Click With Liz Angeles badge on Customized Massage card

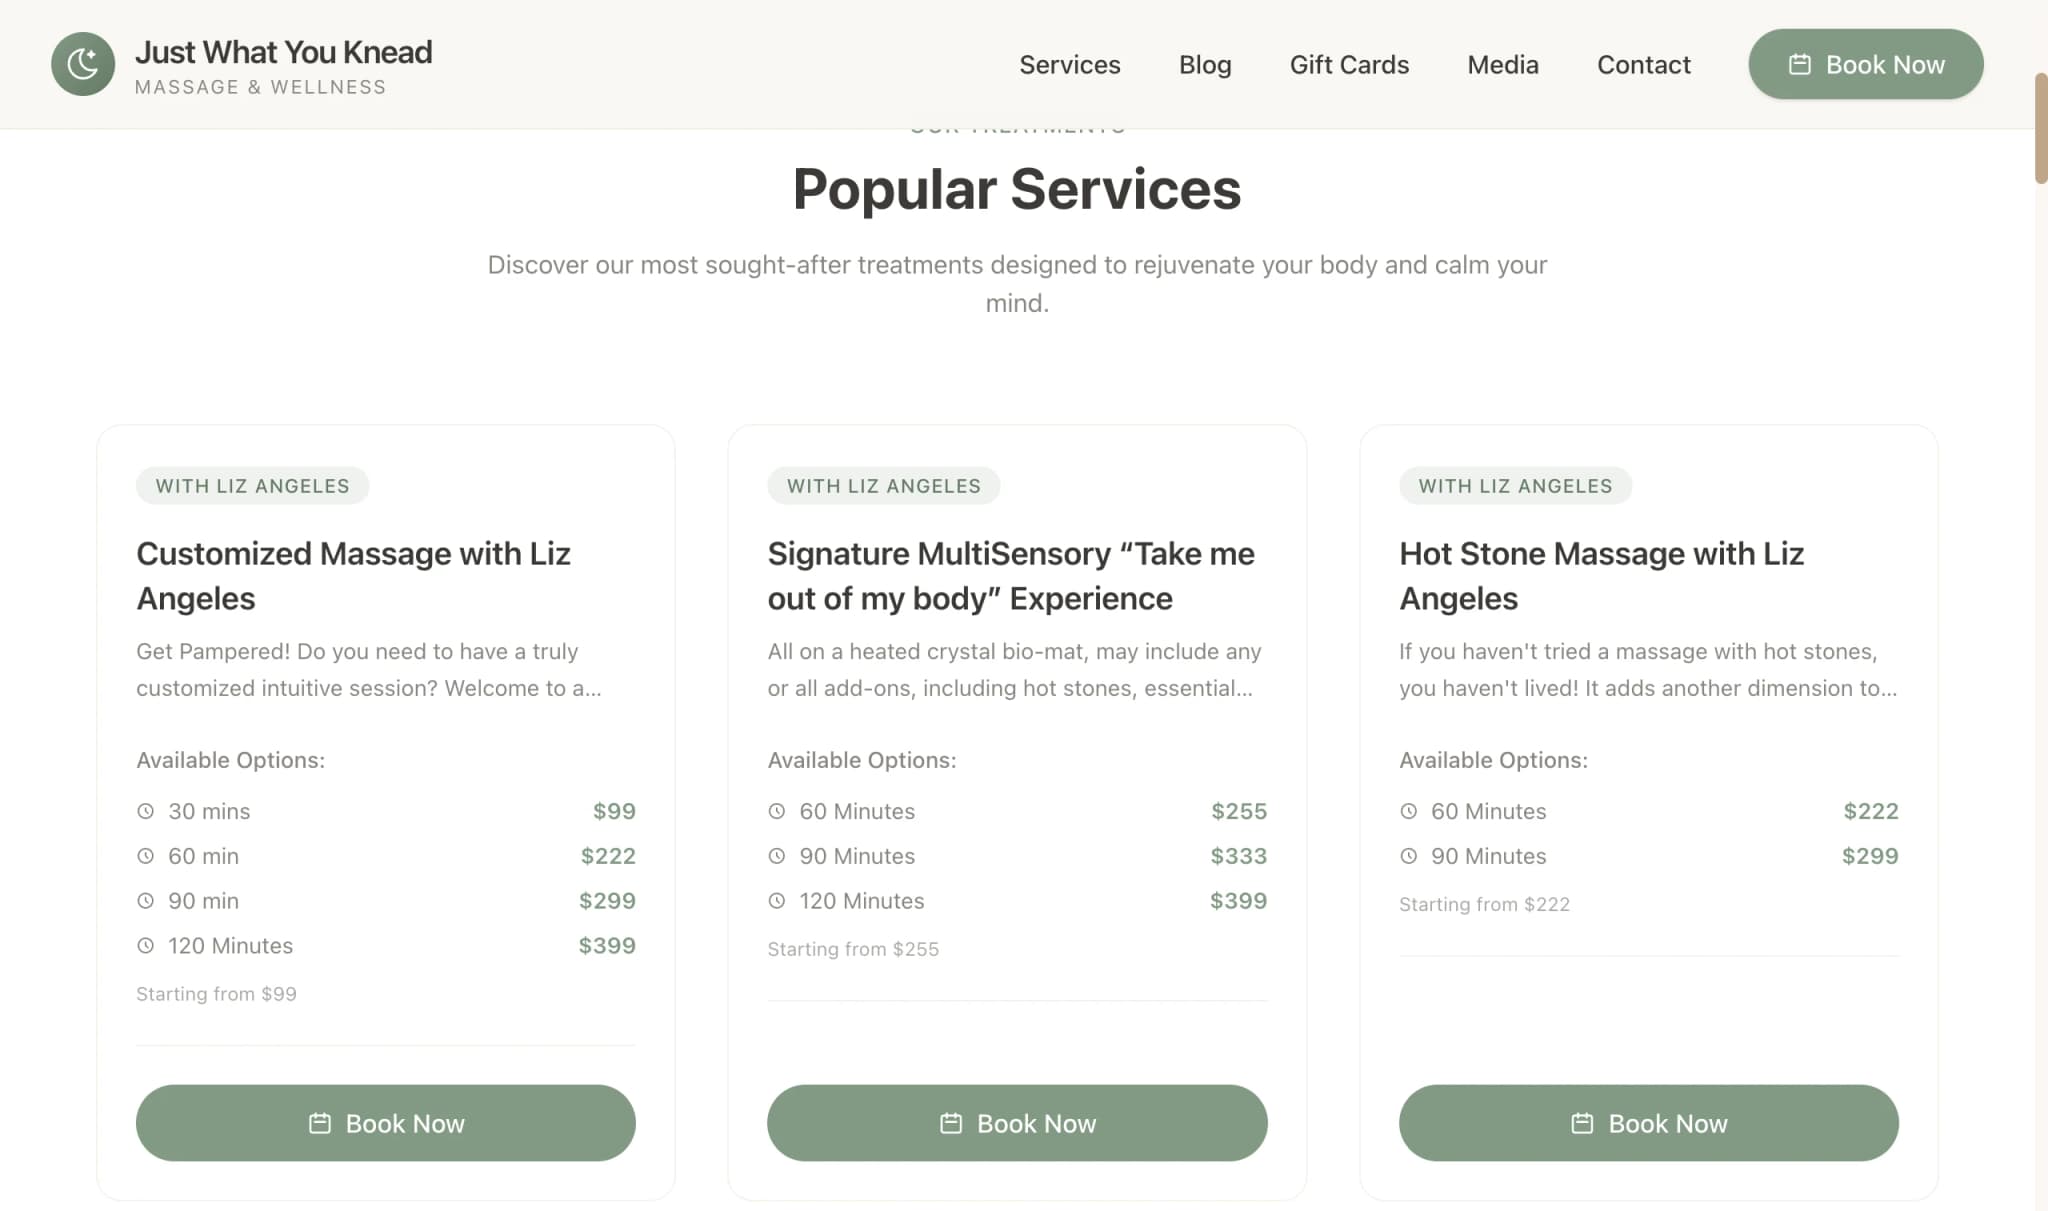(x=253, y=486)
